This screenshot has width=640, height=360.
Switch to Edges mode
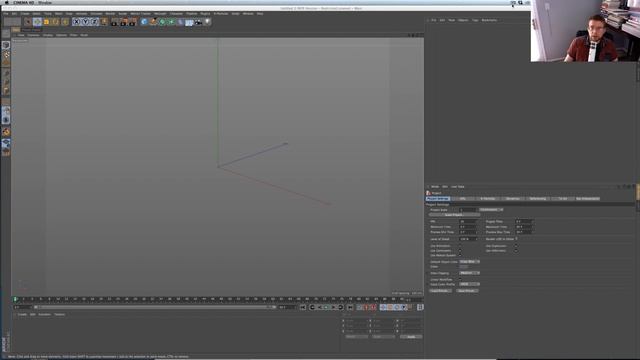click(6, 82)
